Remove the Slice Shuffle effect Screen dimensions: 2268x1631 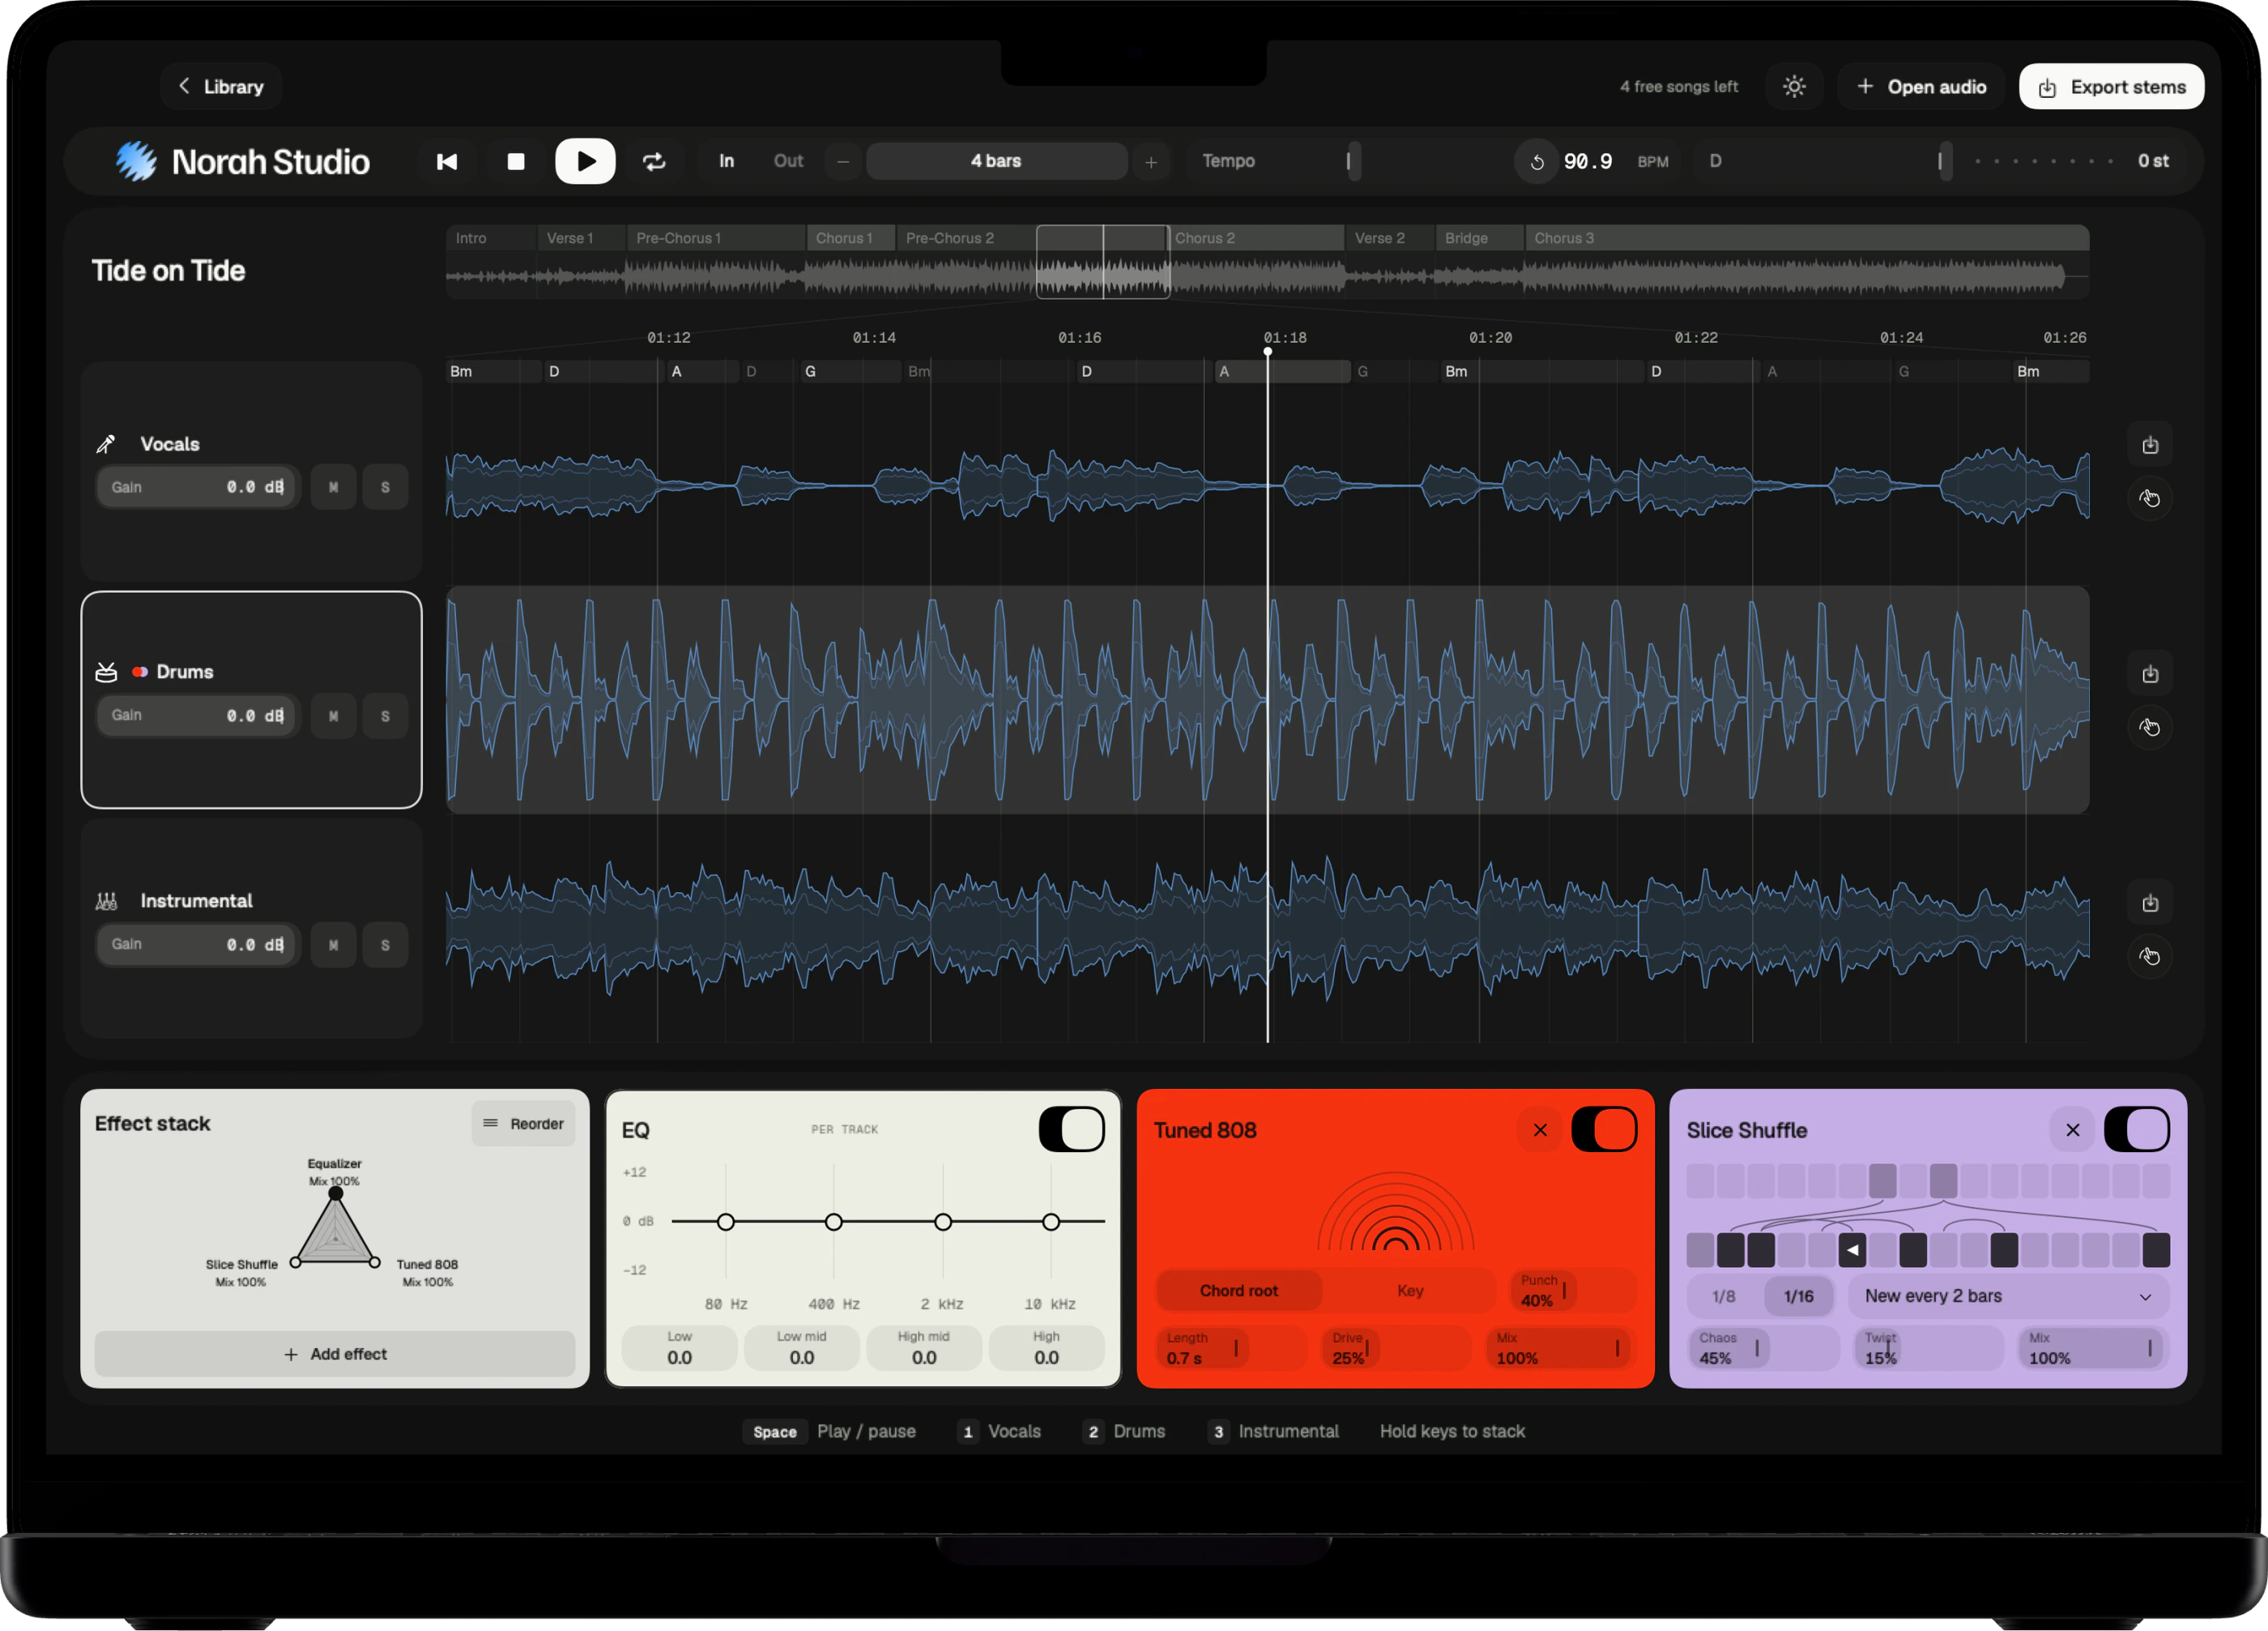point(2073,1130)
